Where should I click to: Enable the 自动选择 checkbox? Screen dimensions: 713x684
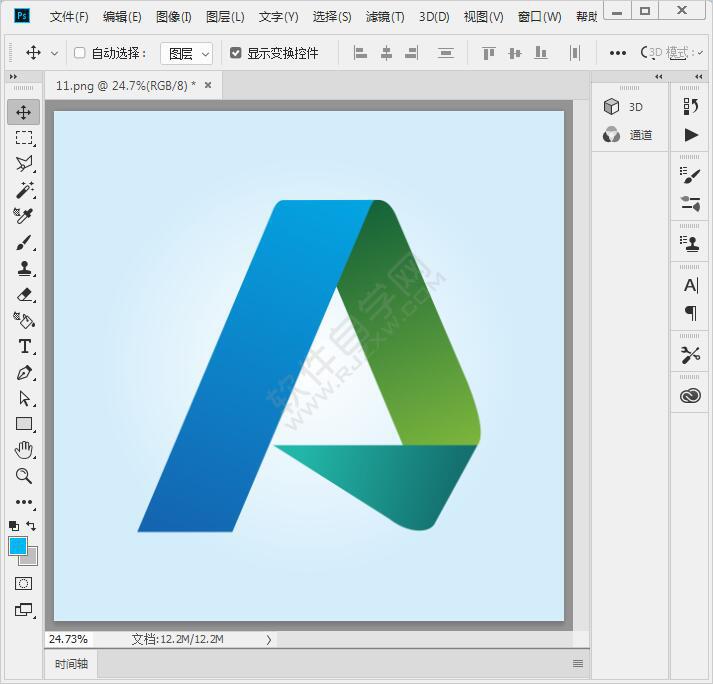point(80,53)
